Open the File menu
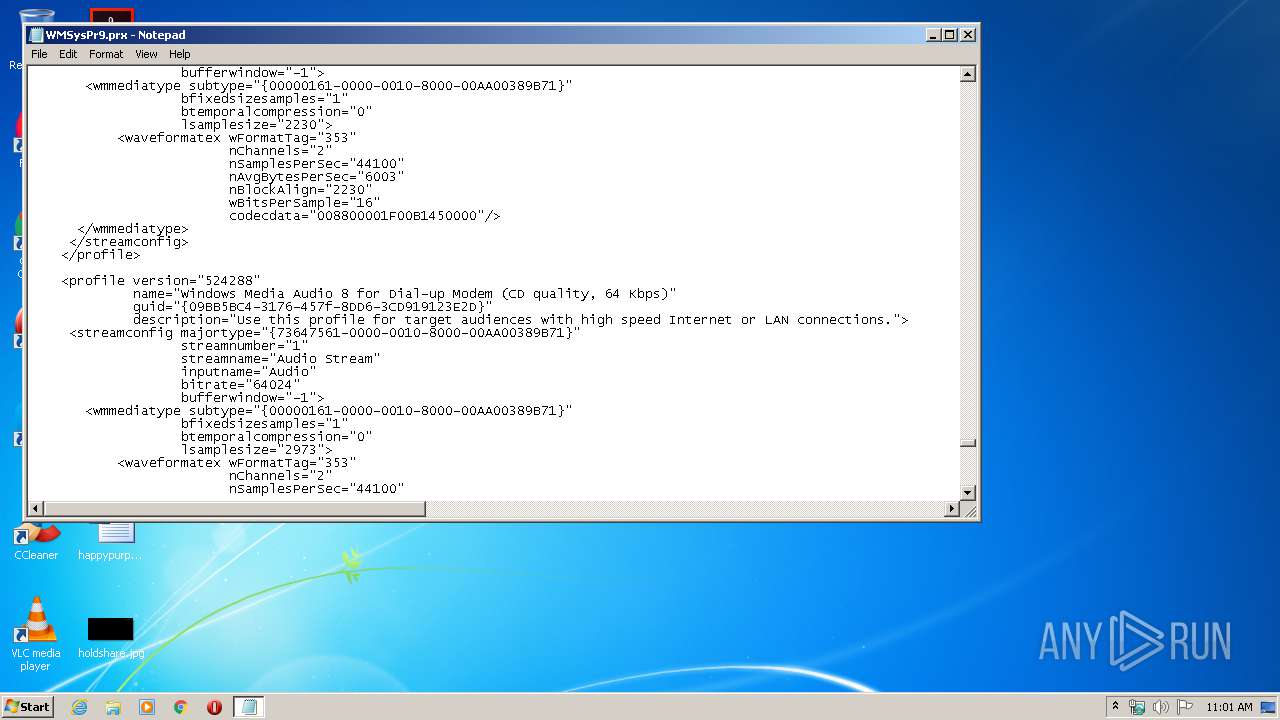Viewport: 1280px width, 720px height. click(x=39, y=54)
